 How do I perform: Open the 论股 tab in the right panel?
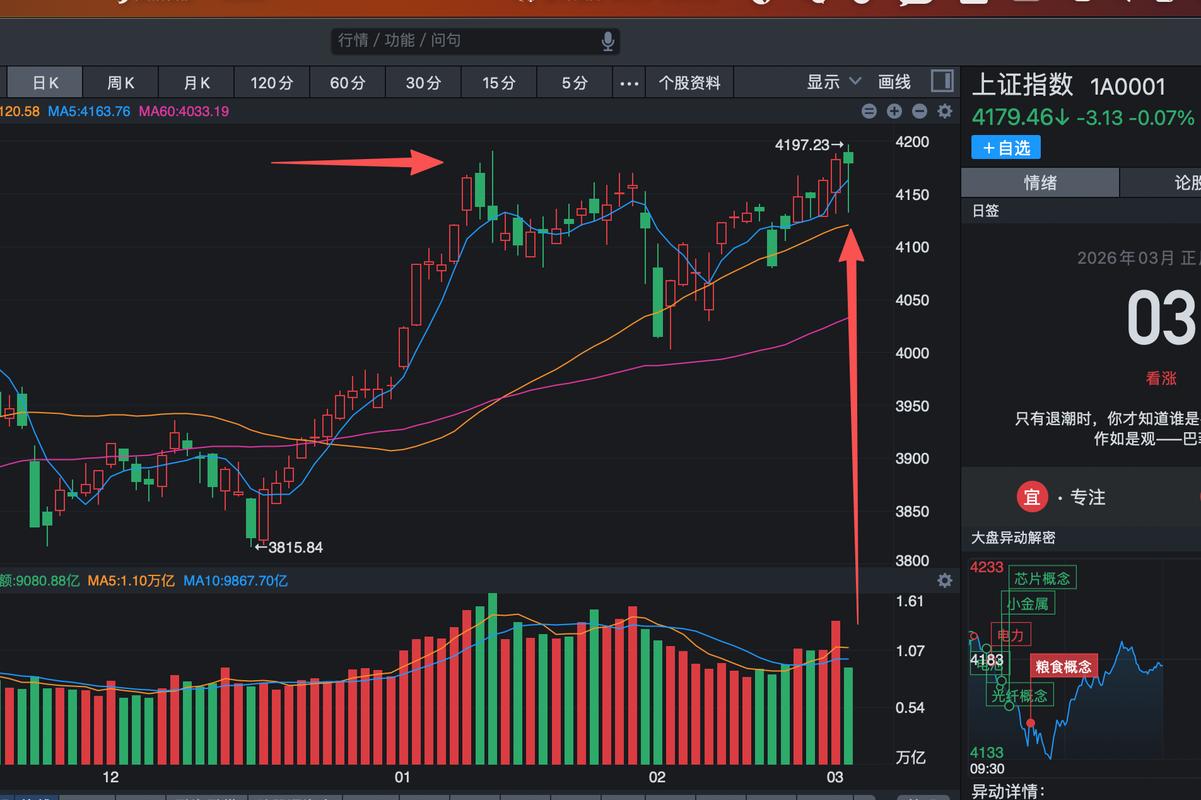[x=1161, y=182]
